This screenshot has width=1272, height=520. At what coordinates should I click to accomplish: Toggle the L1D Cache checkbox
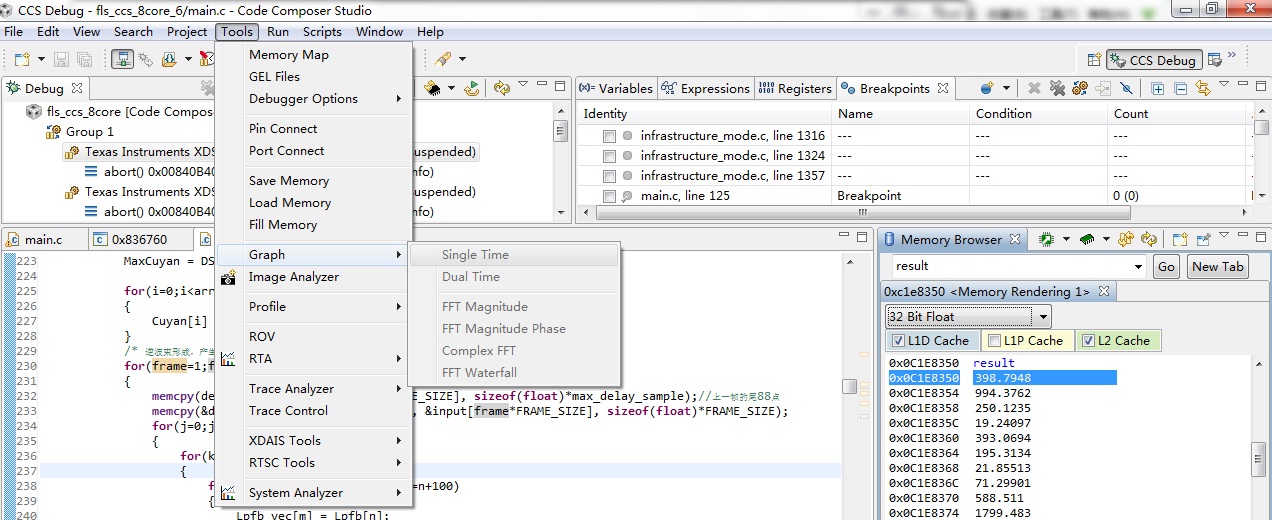tap(898, 341)
